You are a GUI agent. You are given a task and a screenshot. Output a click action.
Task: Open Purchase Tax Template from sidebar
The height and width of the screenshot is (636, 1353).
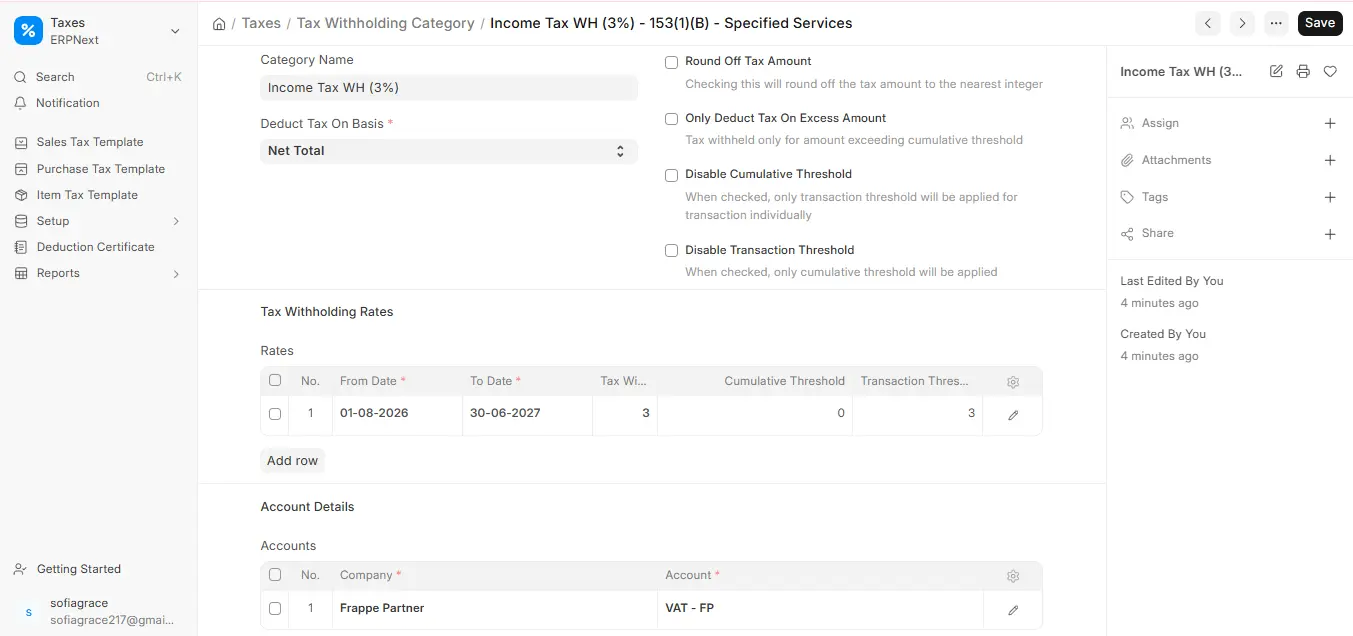coord(101,169)
